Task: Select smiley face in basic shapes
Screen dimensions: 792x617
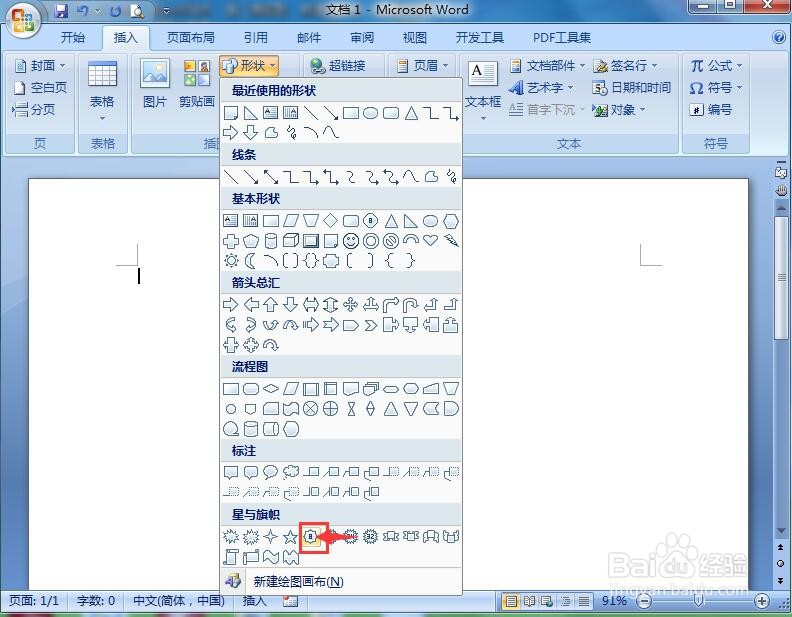Action: click(351, 241)
